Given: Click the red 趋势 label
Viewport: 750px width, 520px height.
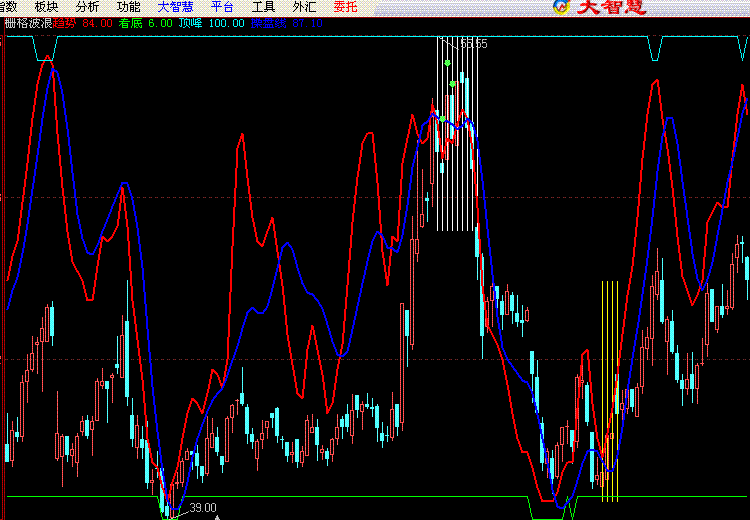Looking at the screenshot, I should click(x=64, y=23).
